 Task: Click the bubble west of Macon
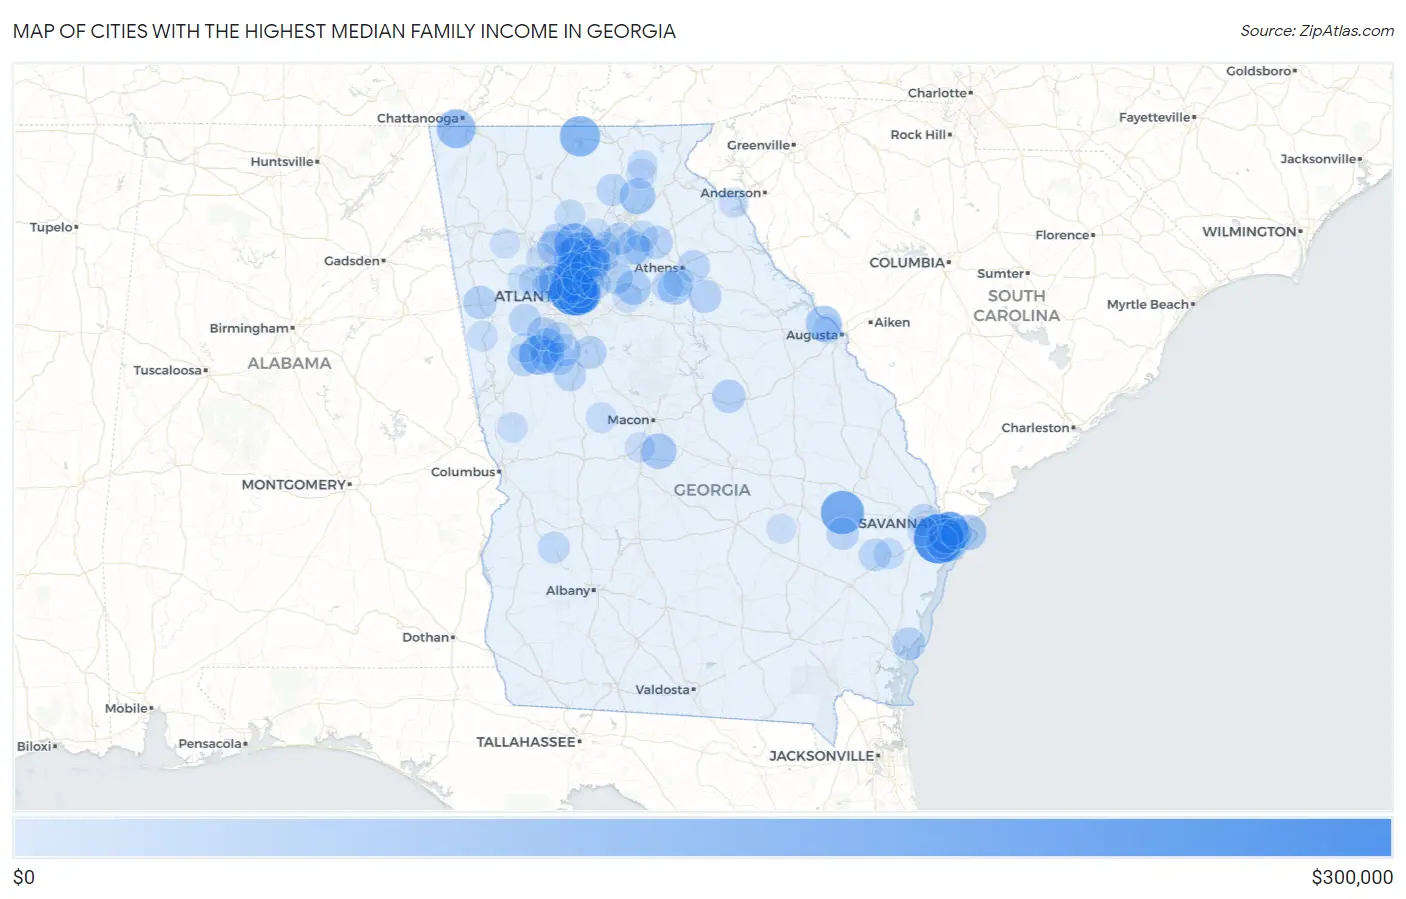(600, 417)
